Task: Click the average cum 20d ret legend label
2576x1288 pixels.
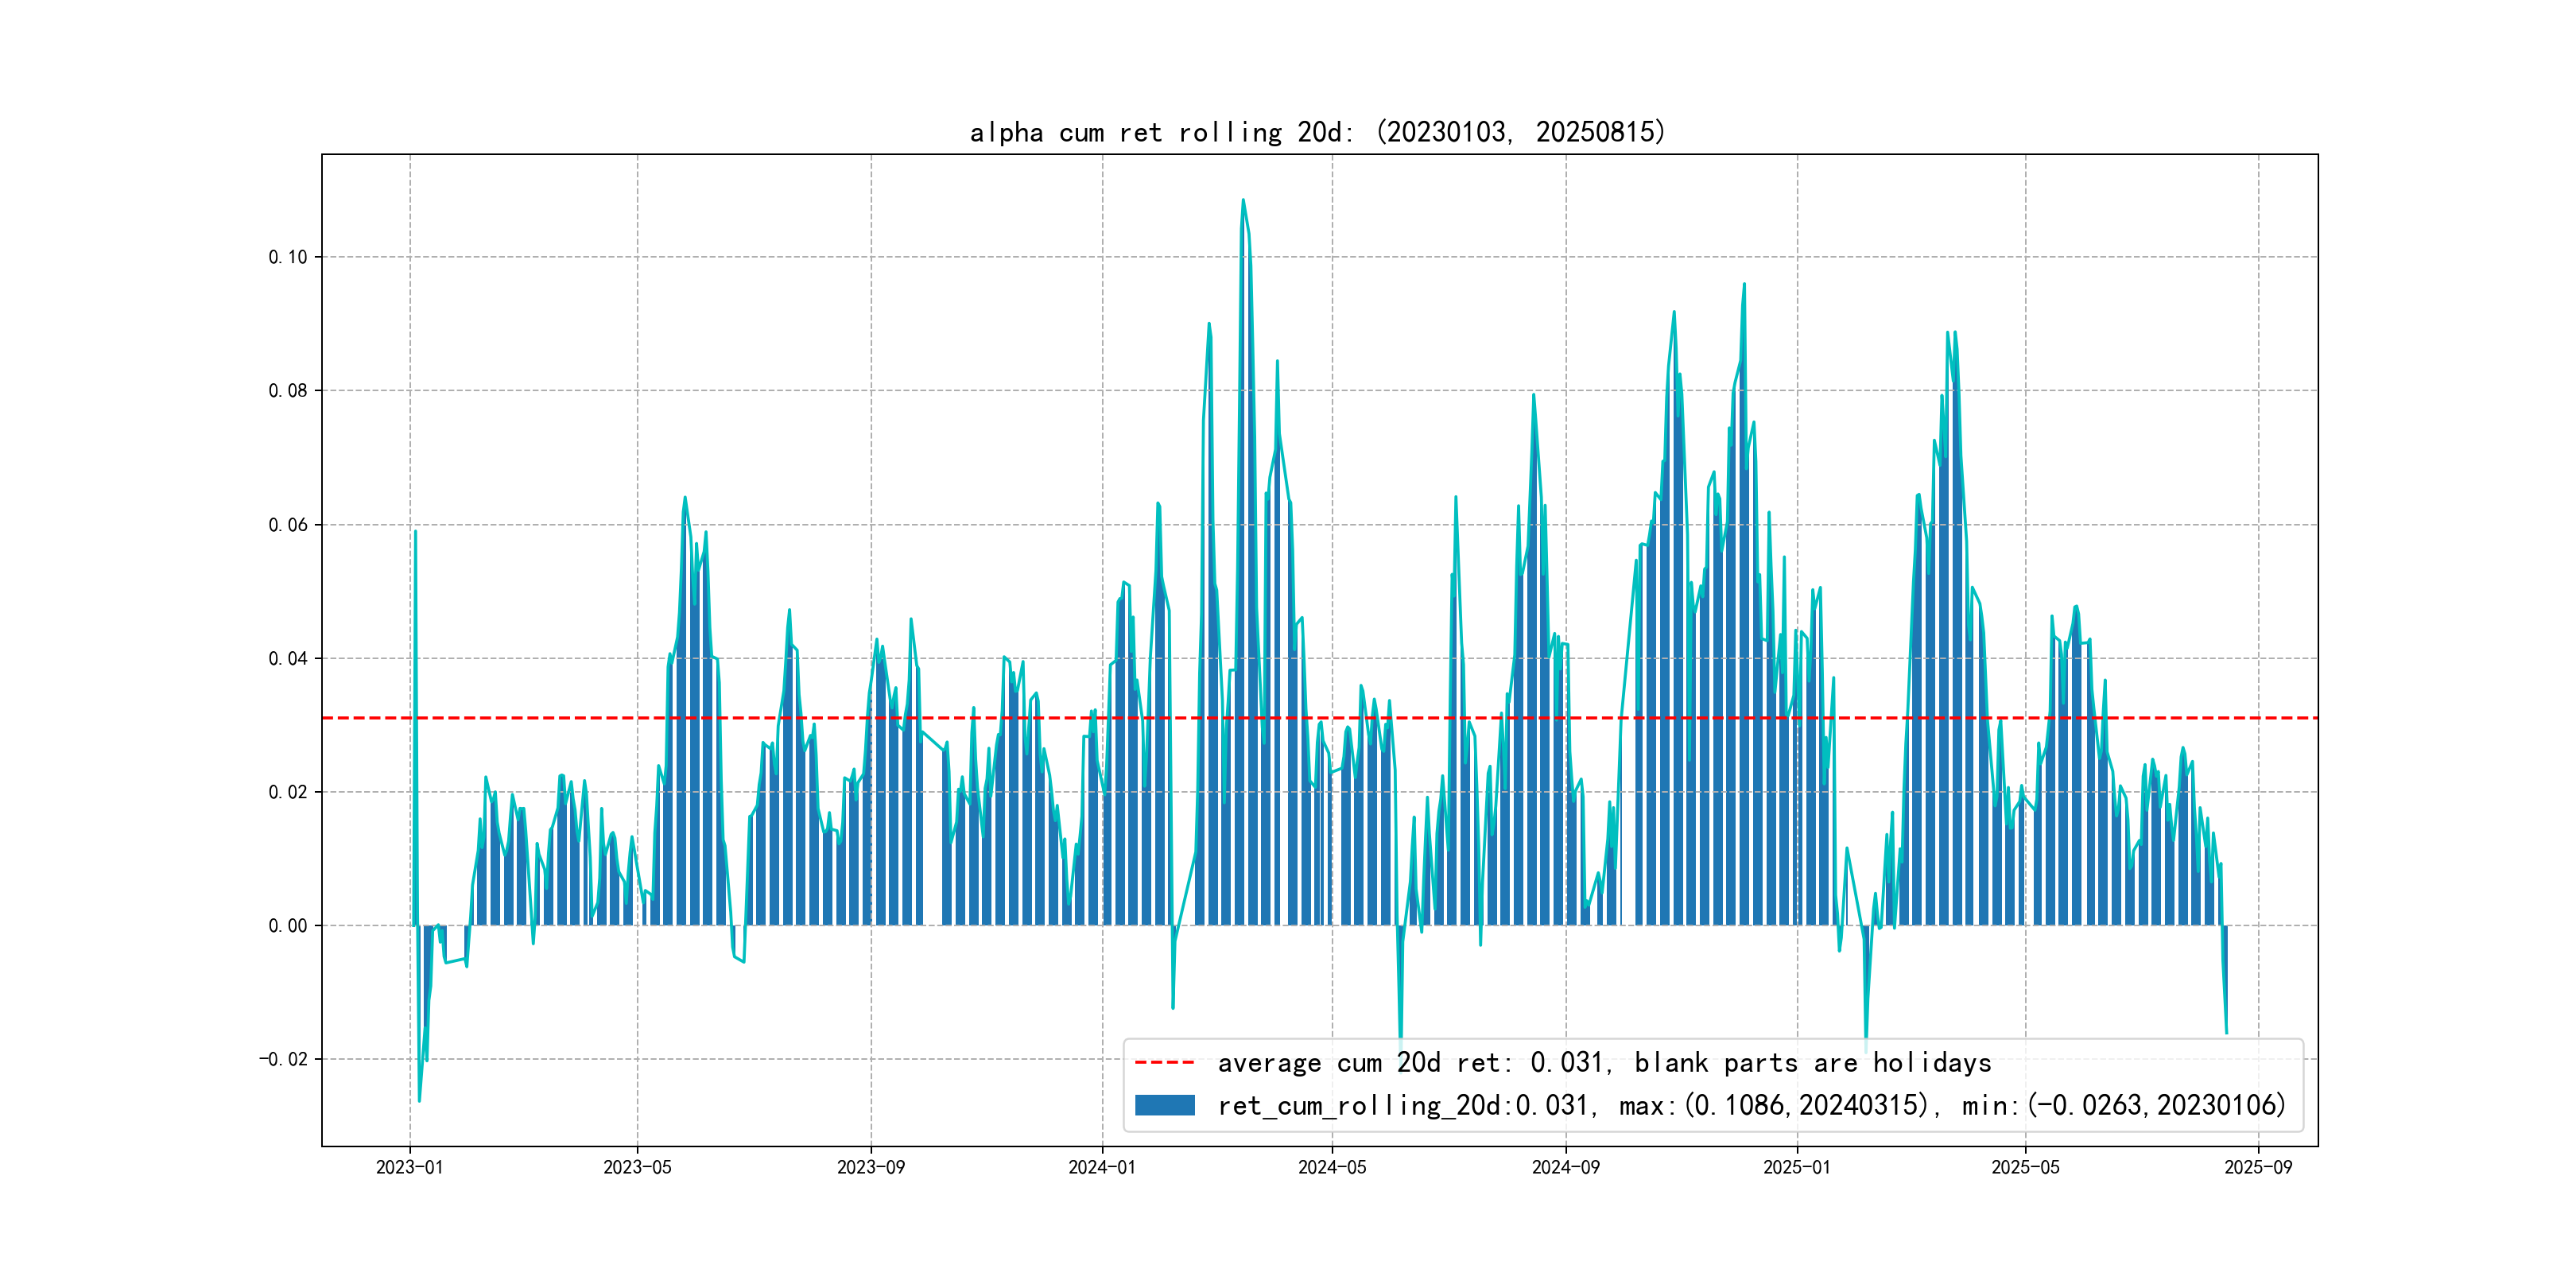Action: pyautogui.click(x=1604, y=1063)
